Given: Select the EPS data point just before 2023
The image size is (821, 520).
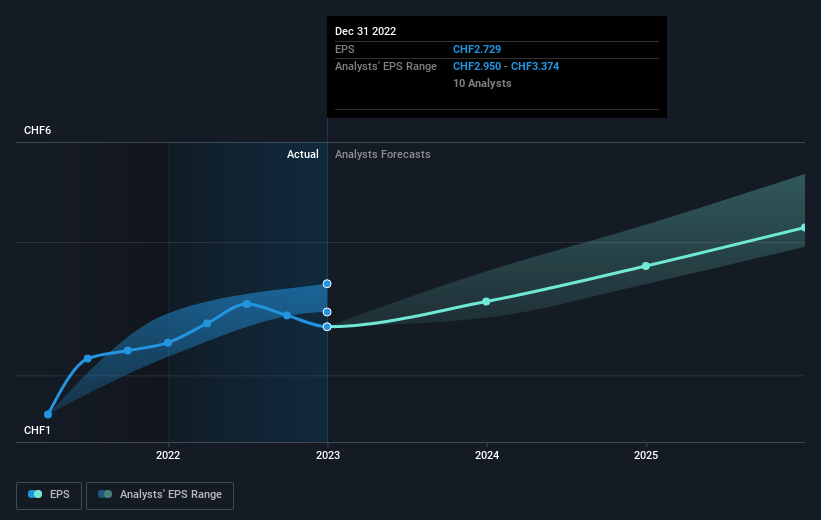Looking at the screenshot, I should (x=287, y=315).
